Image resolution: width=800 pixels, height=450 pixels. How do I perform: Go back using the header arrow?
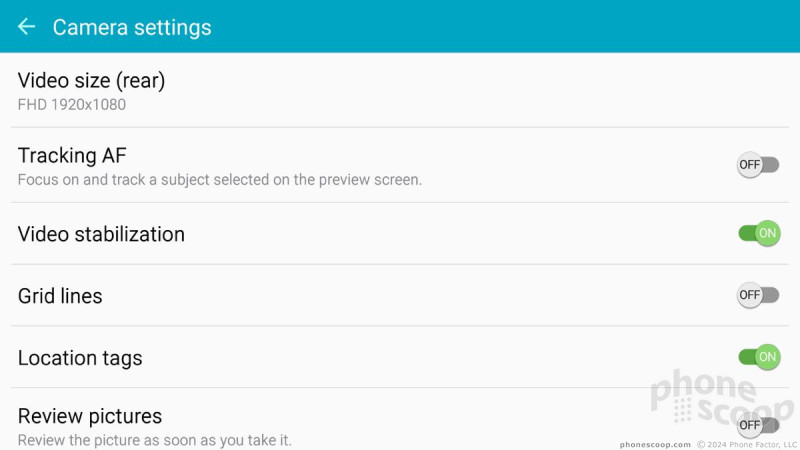pos(26,27)
